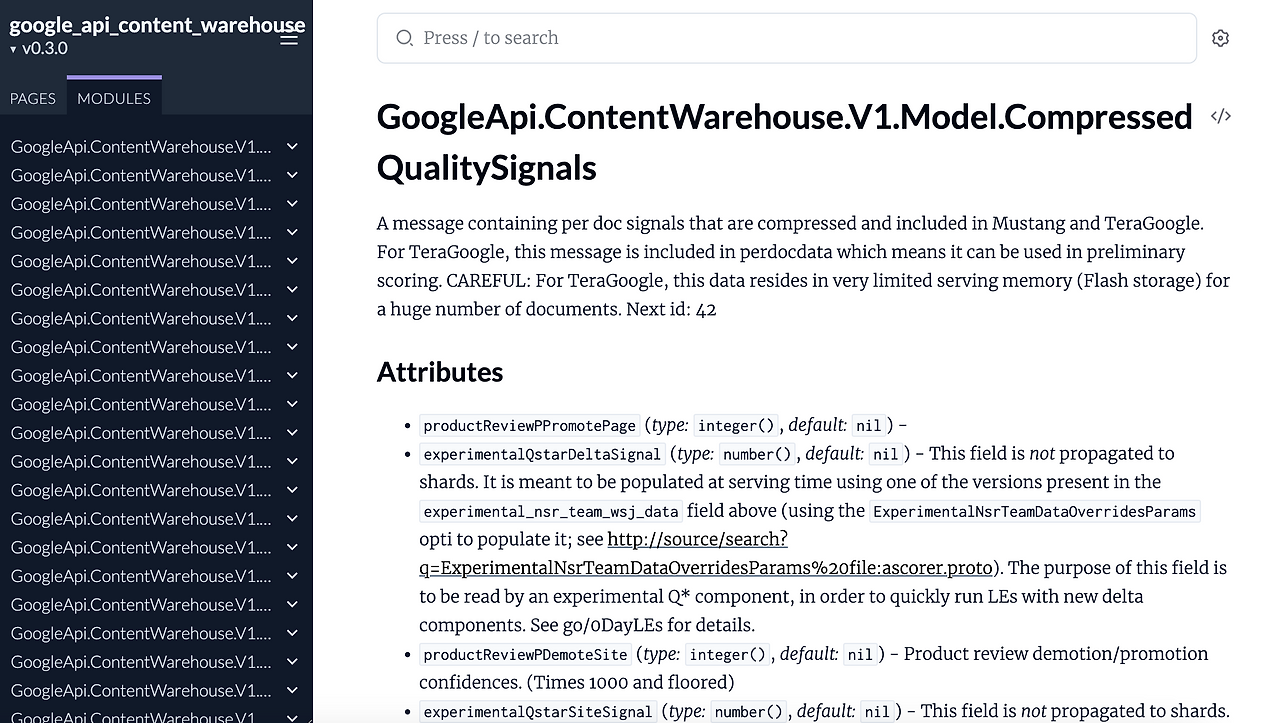Open the topmost GoogleApi.ContentWarehouse.V1 module in the sidebar
1280x723 pixels.
[x=141, y=146]
